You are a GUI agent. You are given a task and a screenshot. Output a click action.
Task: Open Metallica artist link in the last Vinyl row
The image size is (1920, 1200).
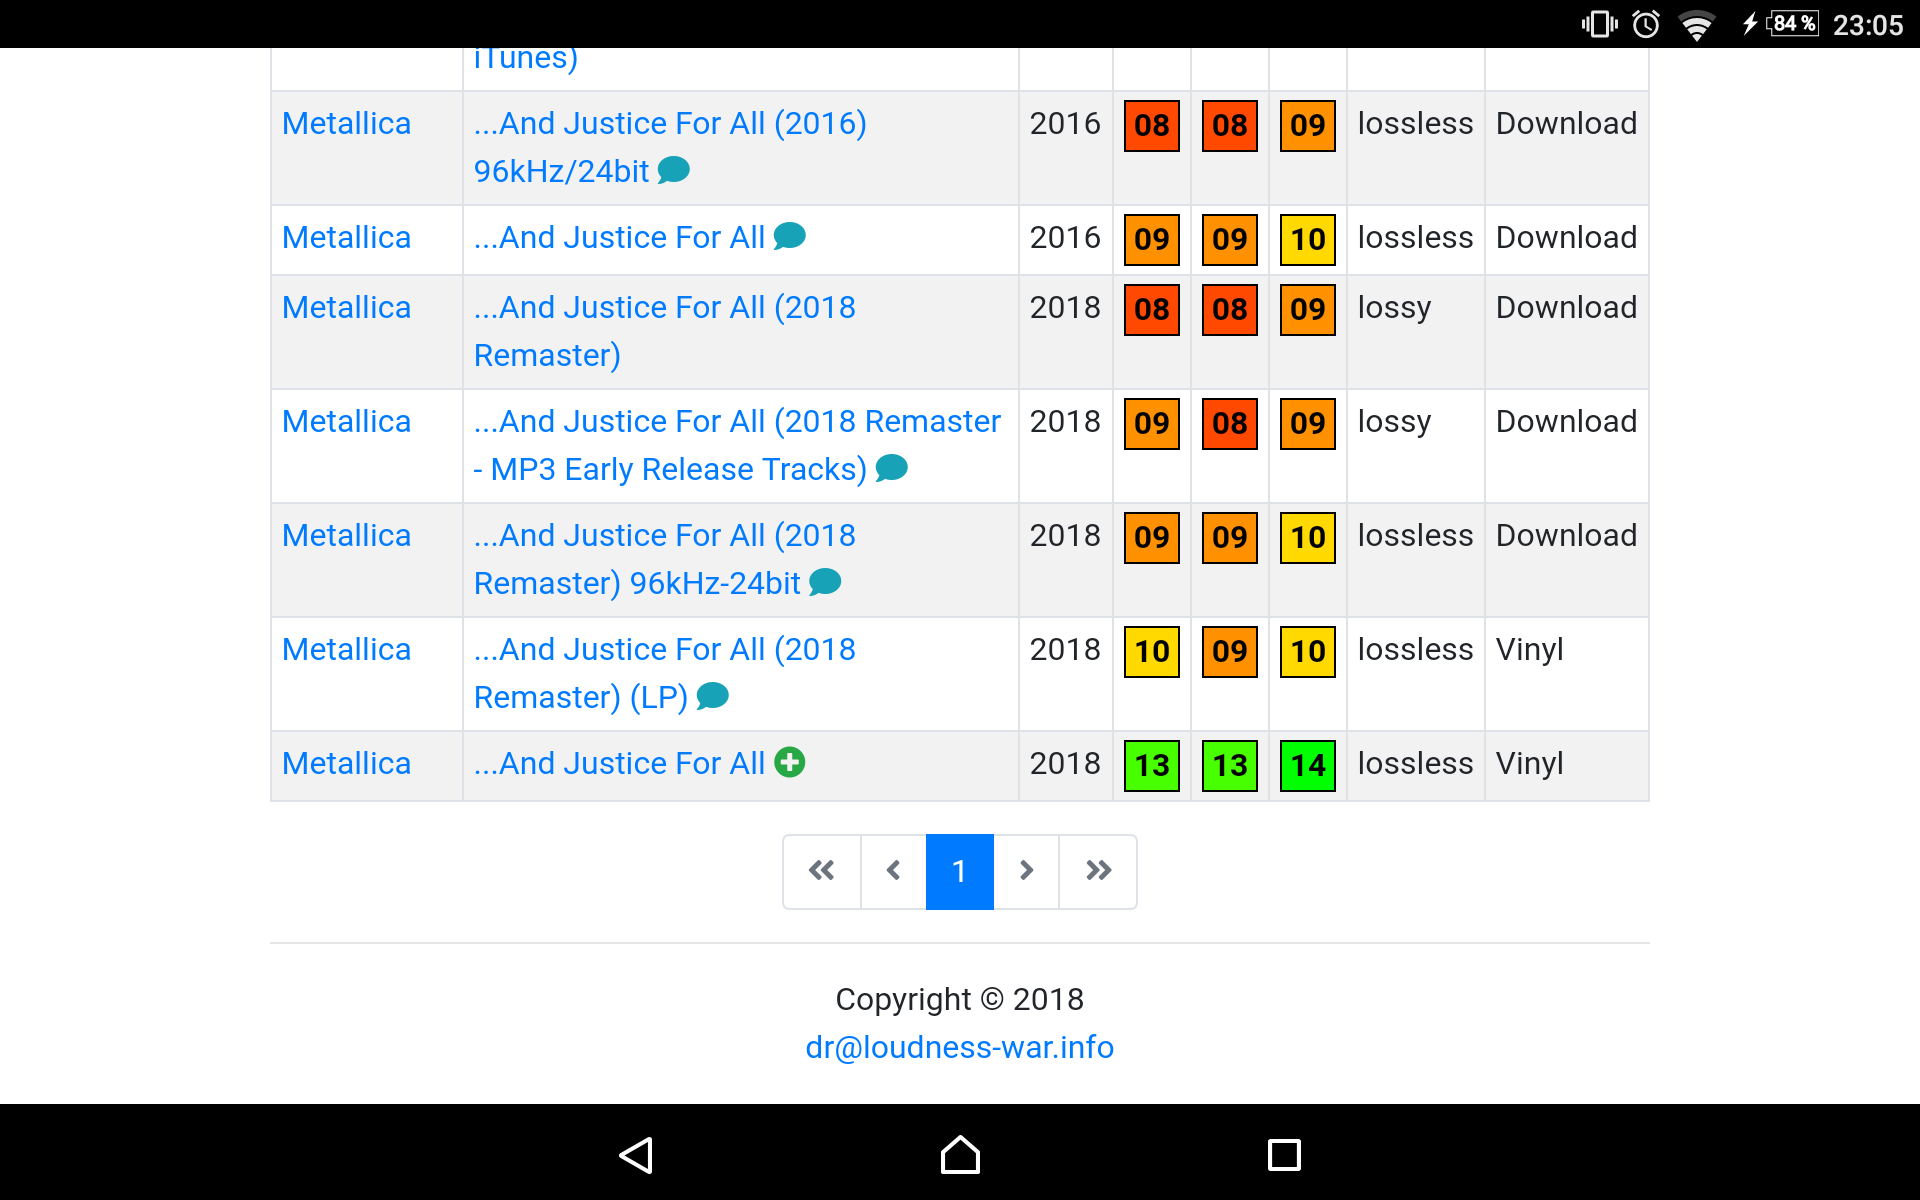point(346,763)
